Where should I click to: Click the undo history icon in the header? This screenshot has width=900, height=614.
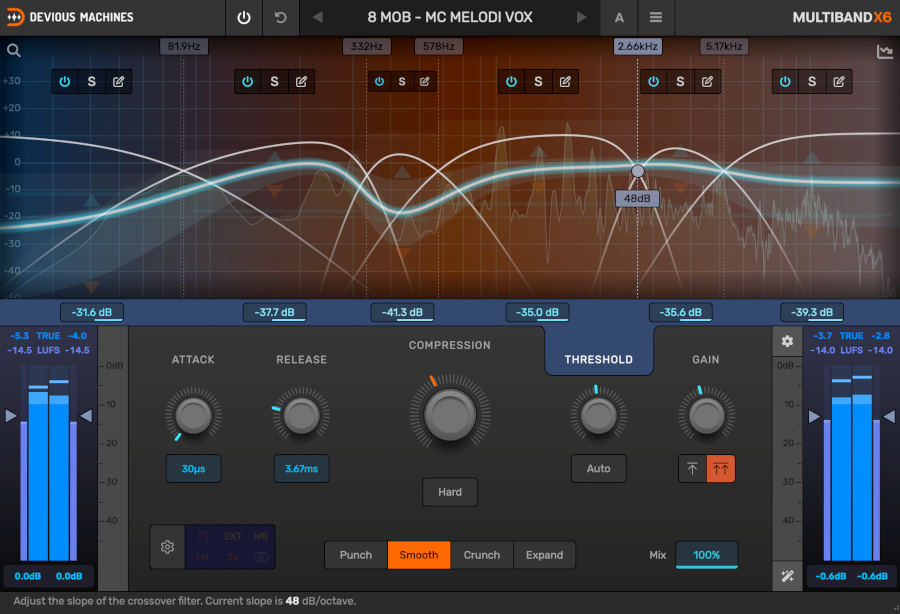[x=279, y=17]
